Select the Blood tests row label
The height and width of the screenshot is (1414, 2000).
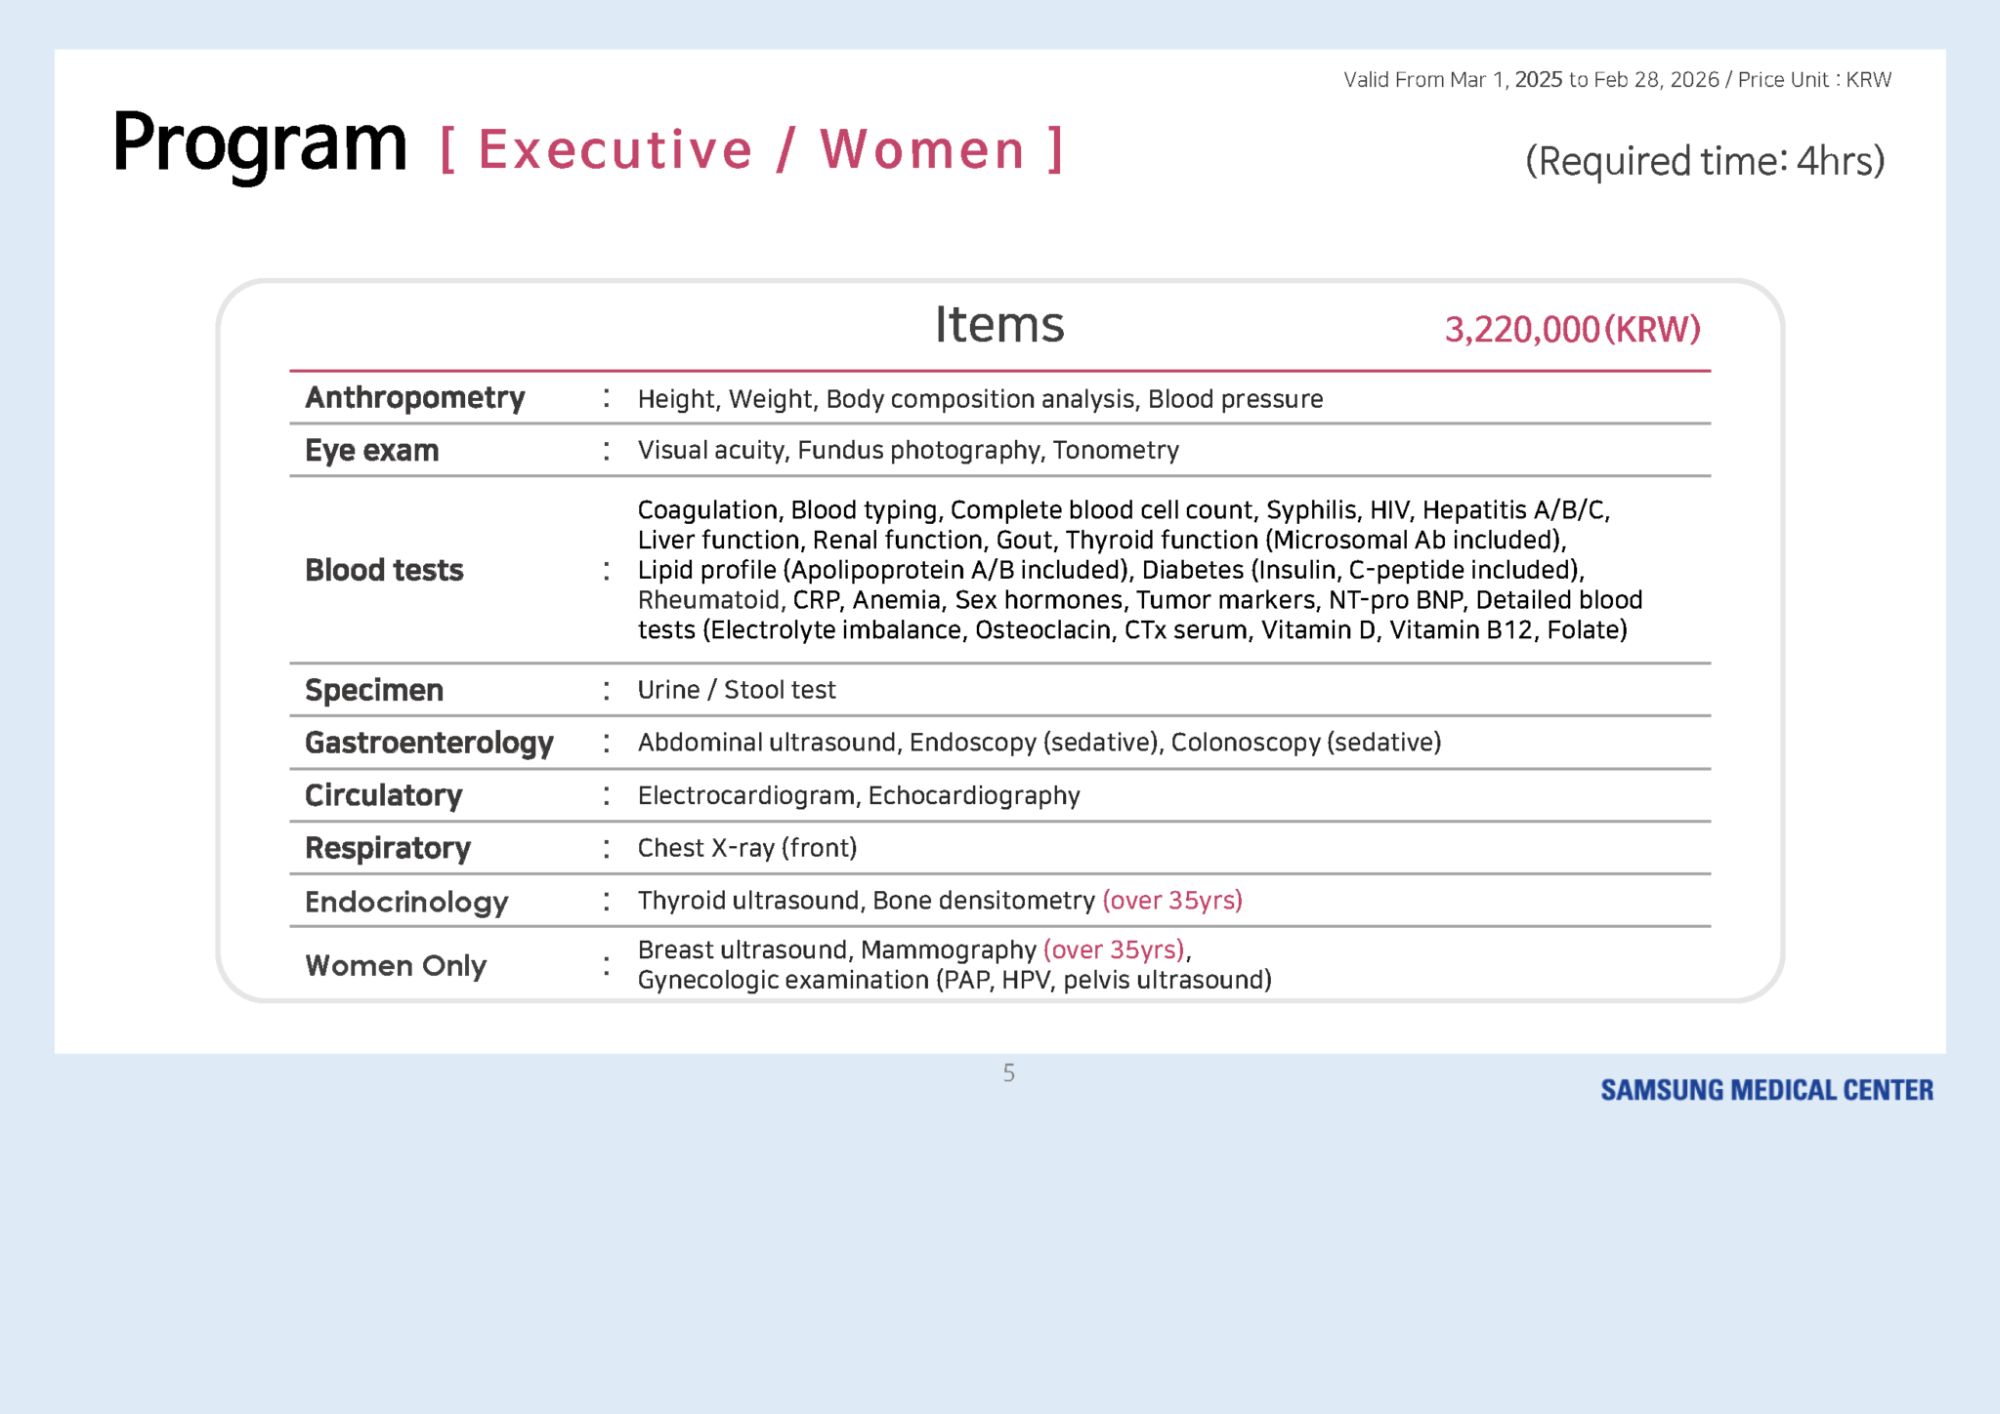click(384, 570)
